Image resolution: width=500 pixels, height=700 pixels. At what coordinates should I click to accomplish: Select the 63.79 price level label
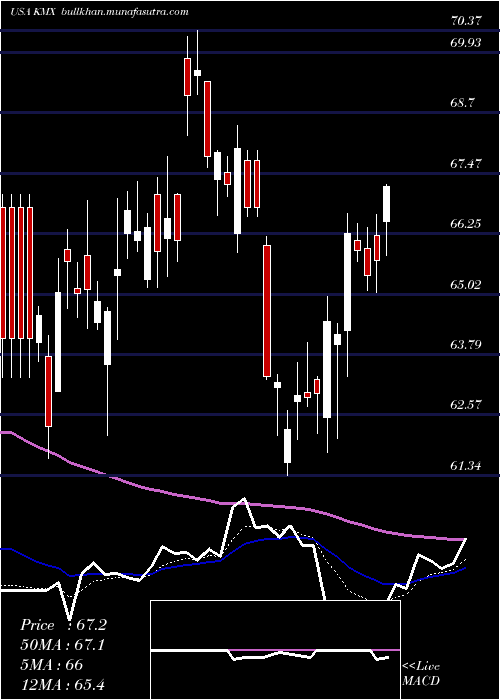(466, 345)
